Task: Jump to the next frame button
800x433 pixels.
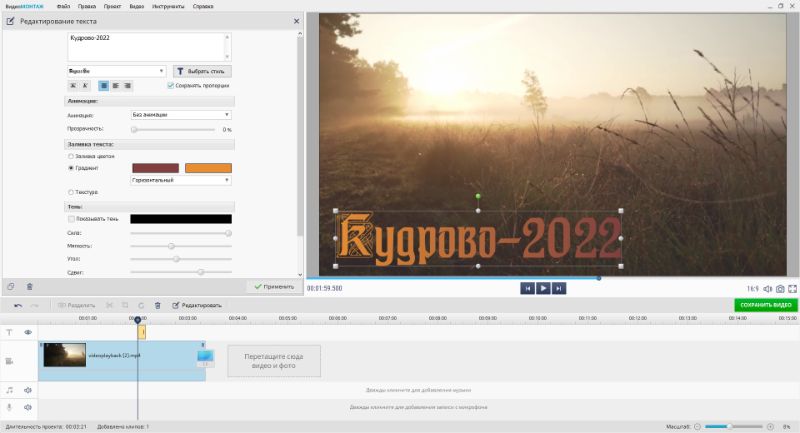Action: pos(559,288)
